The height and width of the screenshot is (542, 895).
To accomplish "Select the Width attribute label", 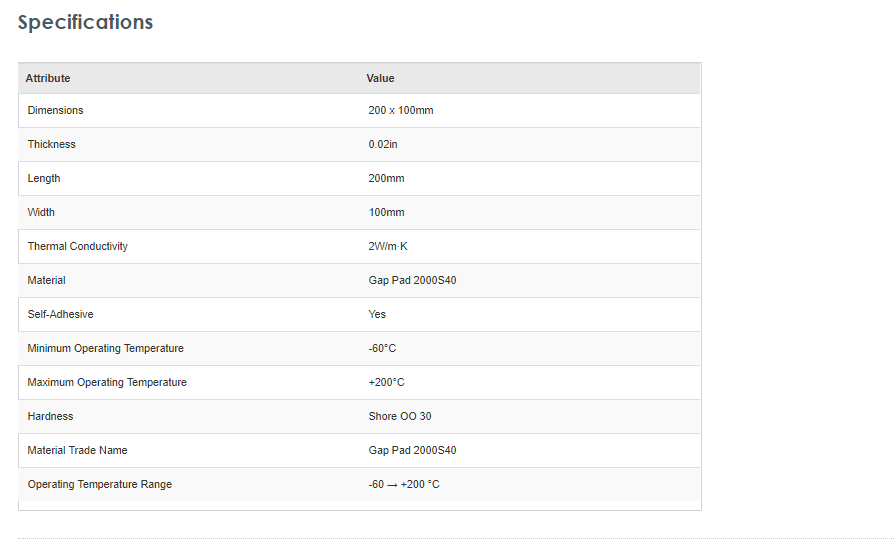I will 41,212.
